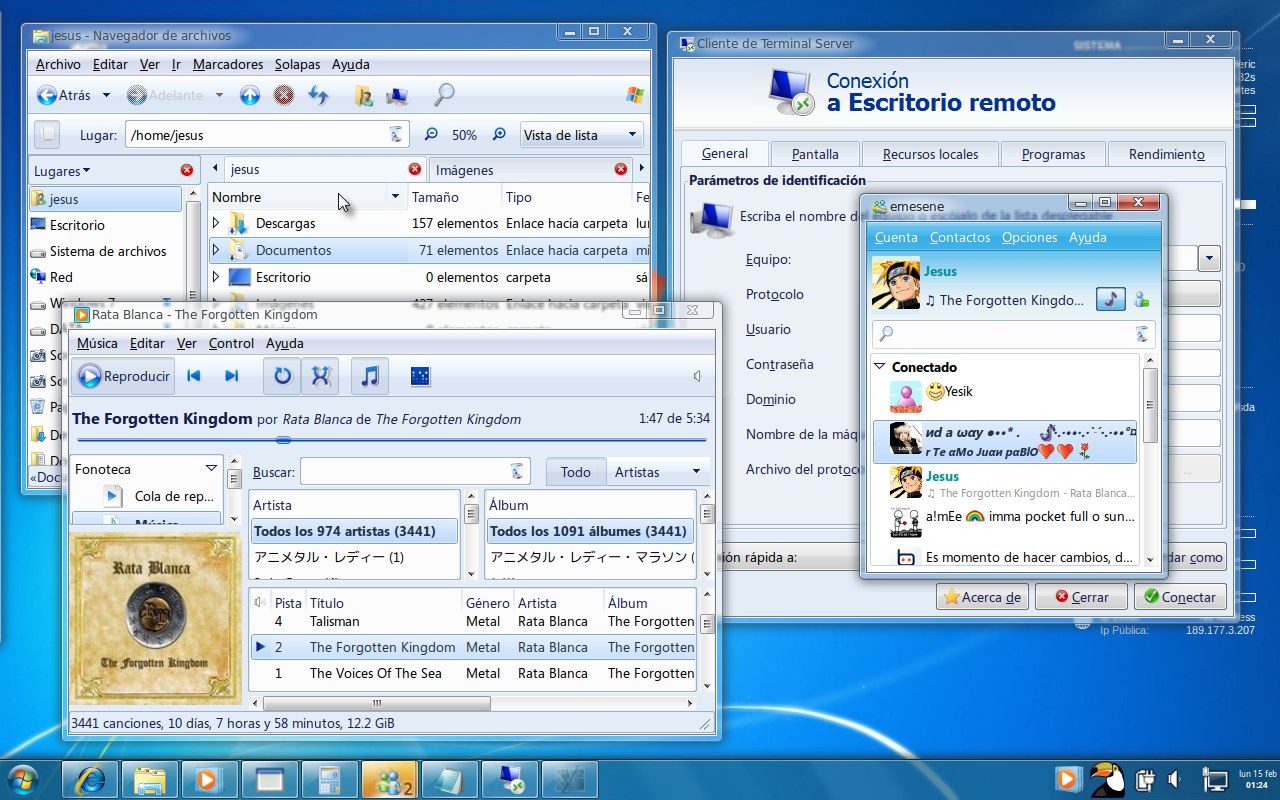
Task: Clear the Buscar search field in music player
Action: pyautogui.click(x=517, y=471)
